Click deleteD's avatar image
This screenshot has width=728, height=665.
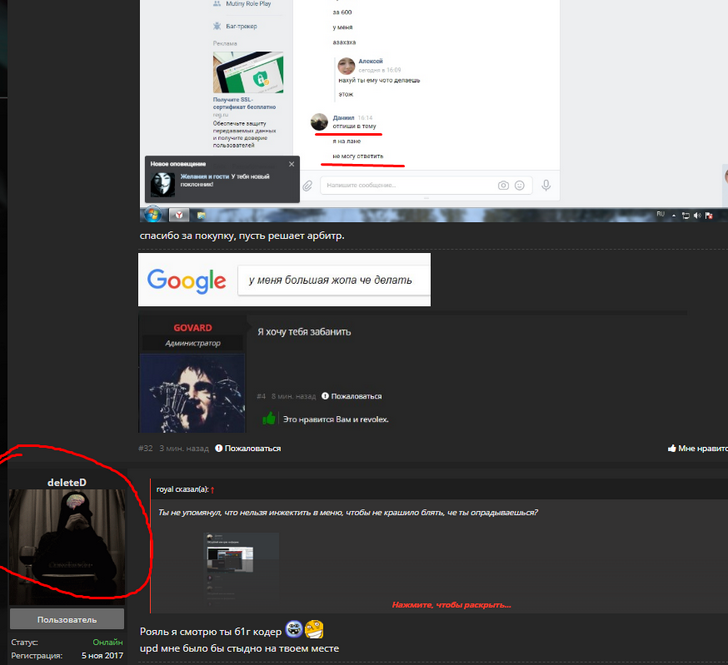[67, 547]
